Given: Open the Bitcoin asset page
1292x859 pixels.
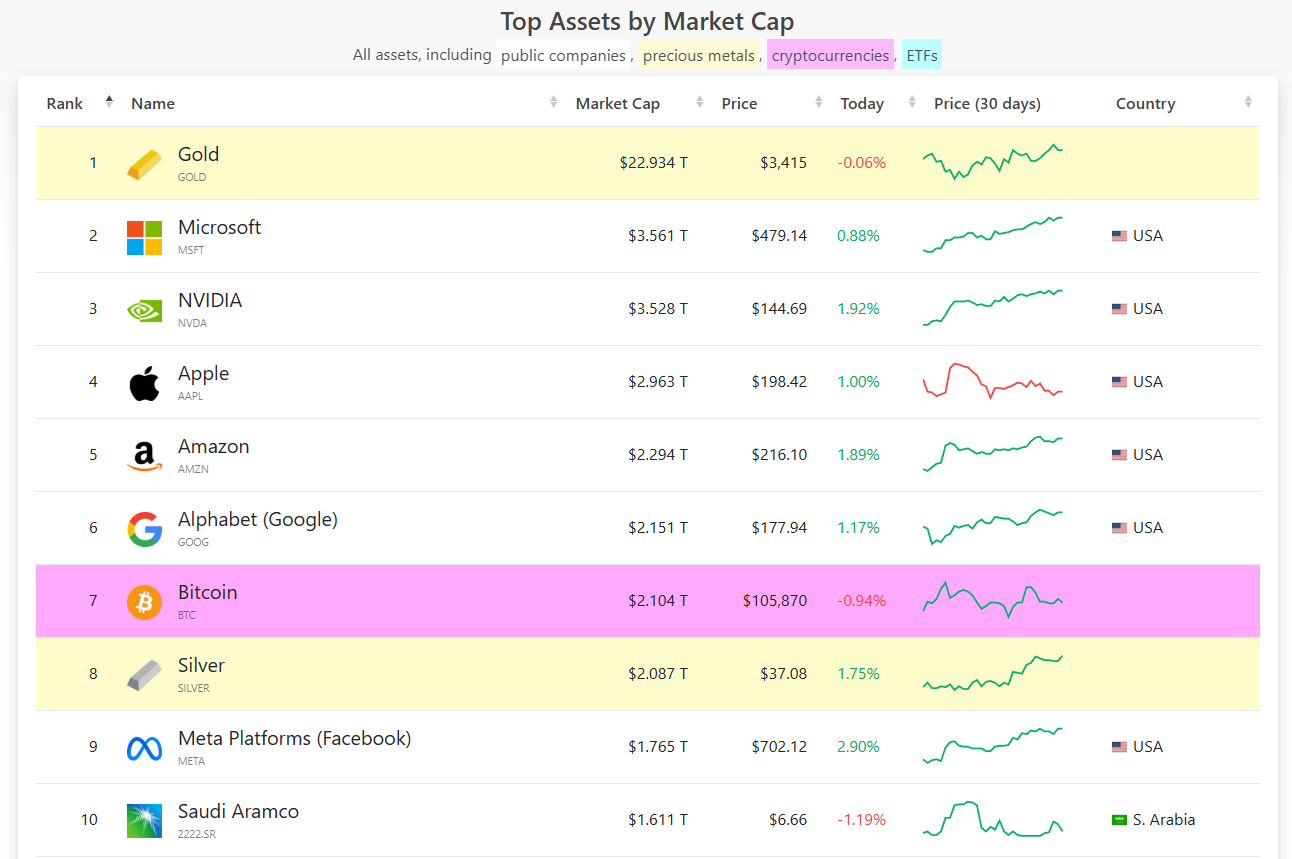Looking at the screenshot, I should 208,593.
